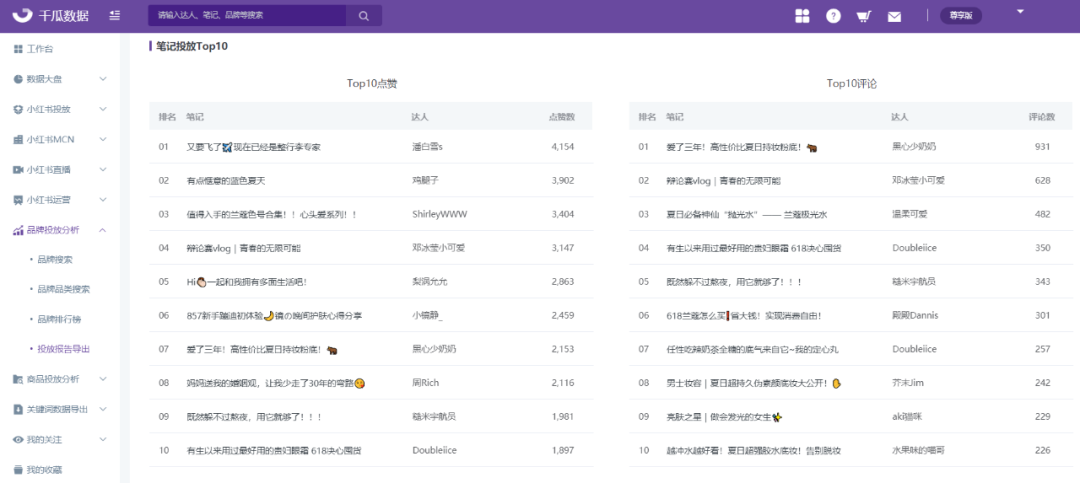Open the shopping cart icon
This screenshot has width=1080, height=483.
(864, 16)
